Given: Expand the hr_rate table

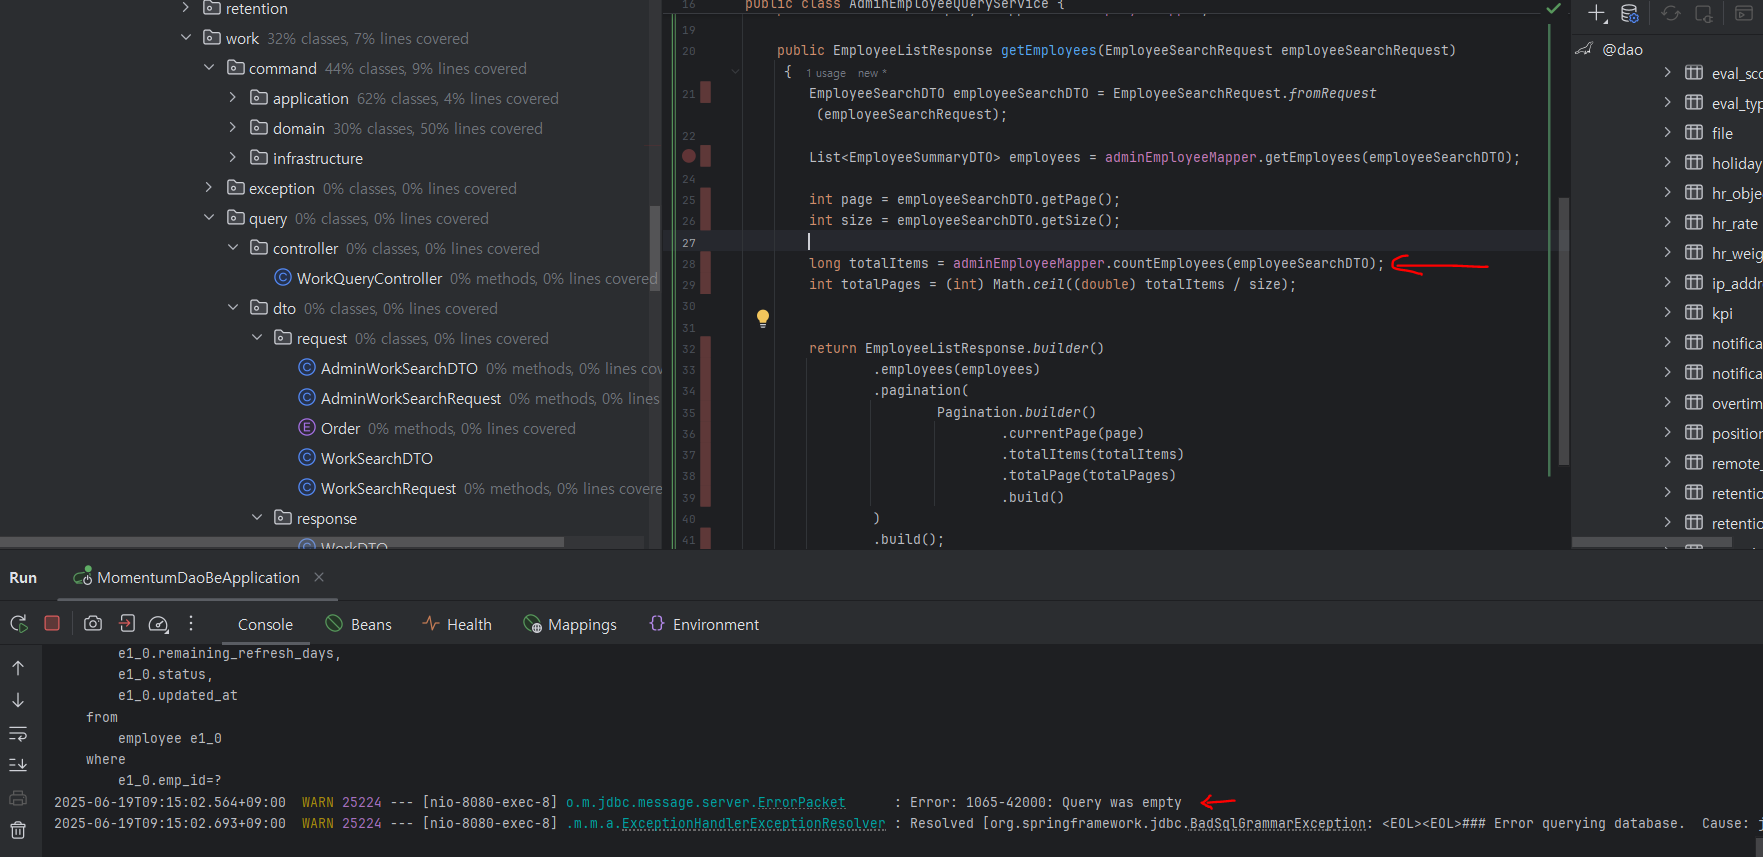Looking at the screenshot, I should 1667,222.
